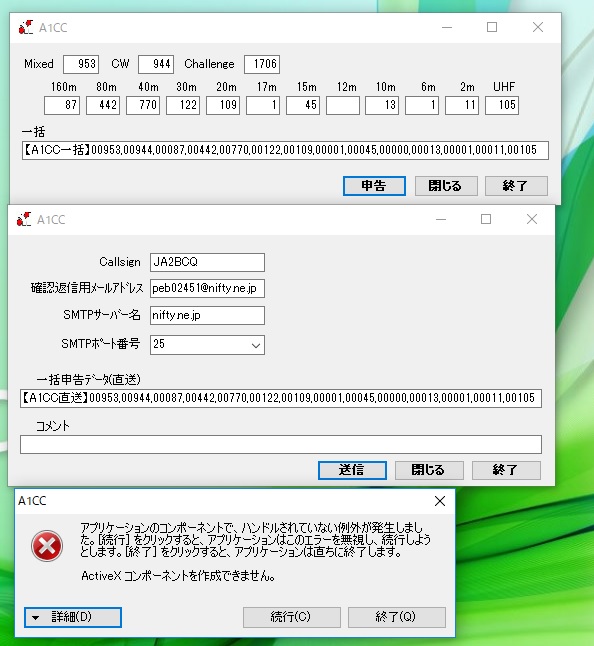The width and height of the screenshot is (594, 646).
Task: Close the second A1CC window
Action: pos(532,219)
